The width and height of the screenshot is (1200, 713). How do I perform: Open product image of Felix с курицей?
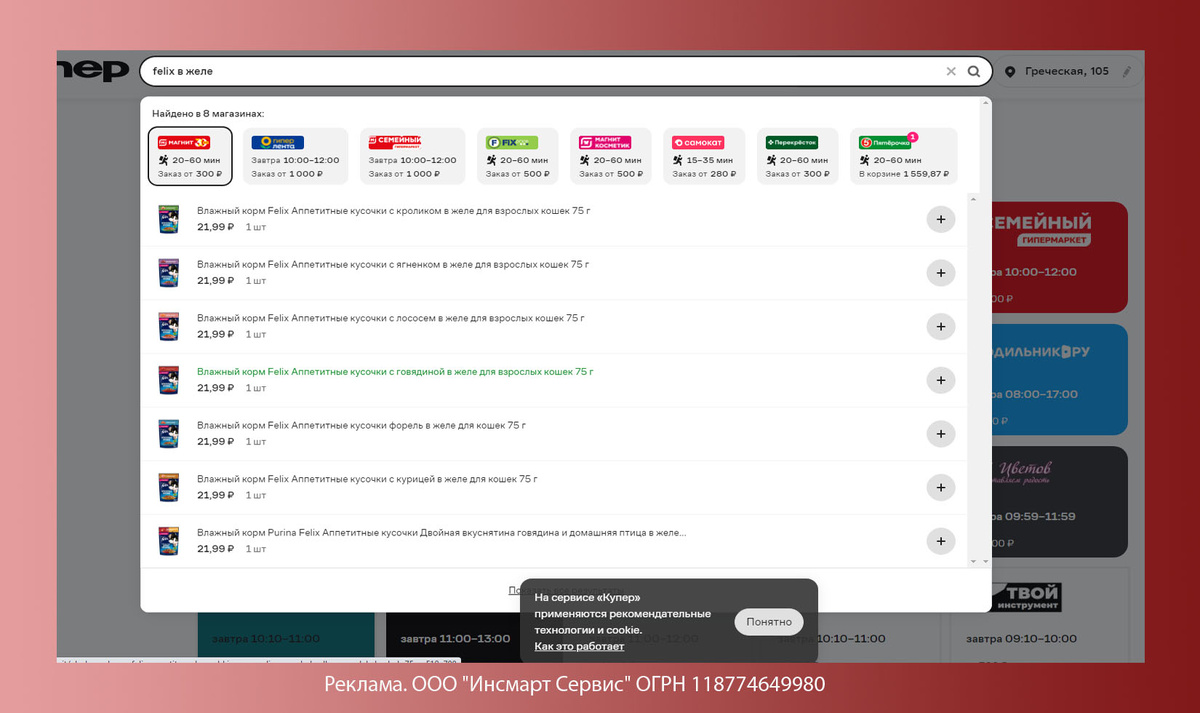coord(168,487)
